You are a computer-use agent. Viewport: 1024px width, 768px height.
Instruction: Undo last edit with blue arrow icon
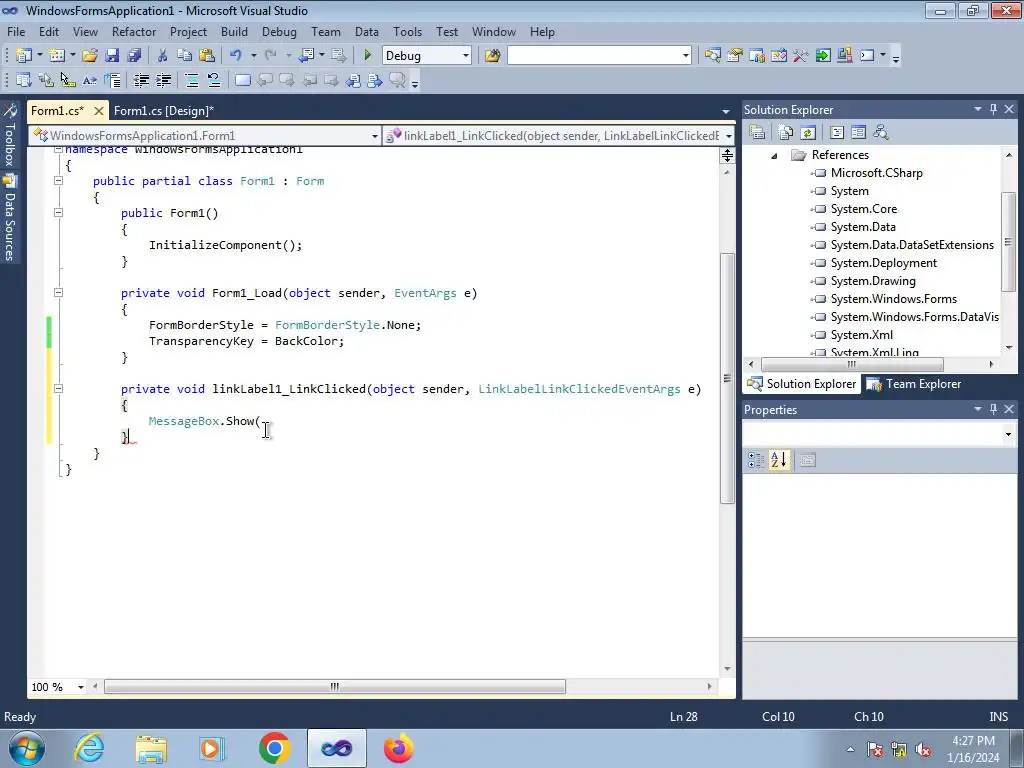(236, 56)
